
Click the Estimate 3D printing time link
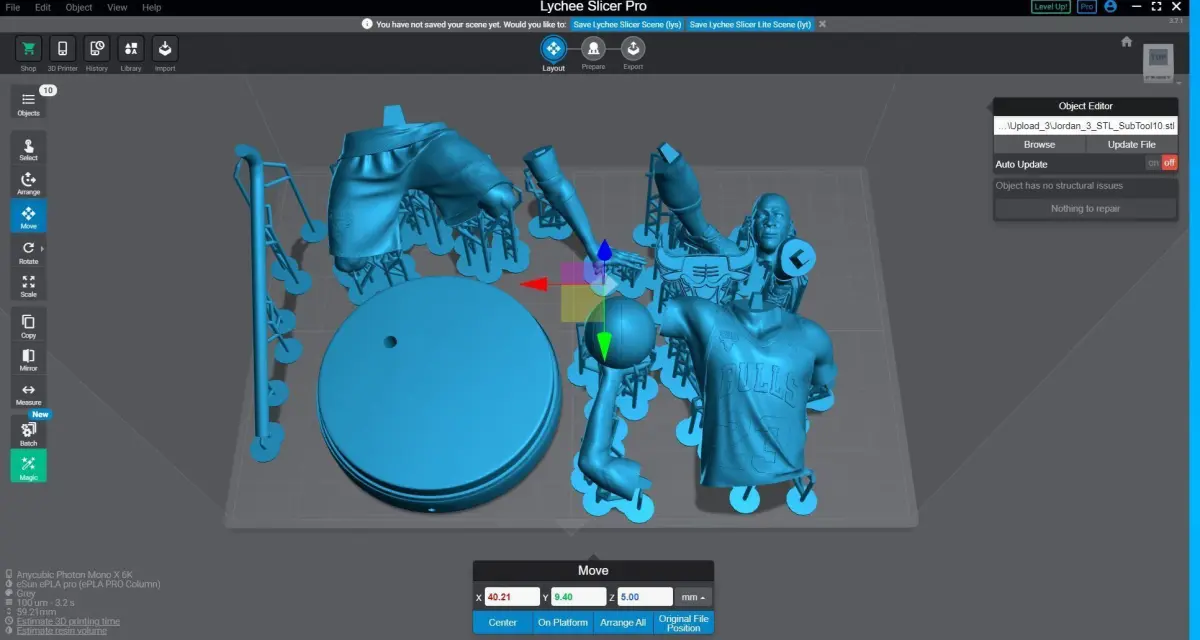pos(68,621)
